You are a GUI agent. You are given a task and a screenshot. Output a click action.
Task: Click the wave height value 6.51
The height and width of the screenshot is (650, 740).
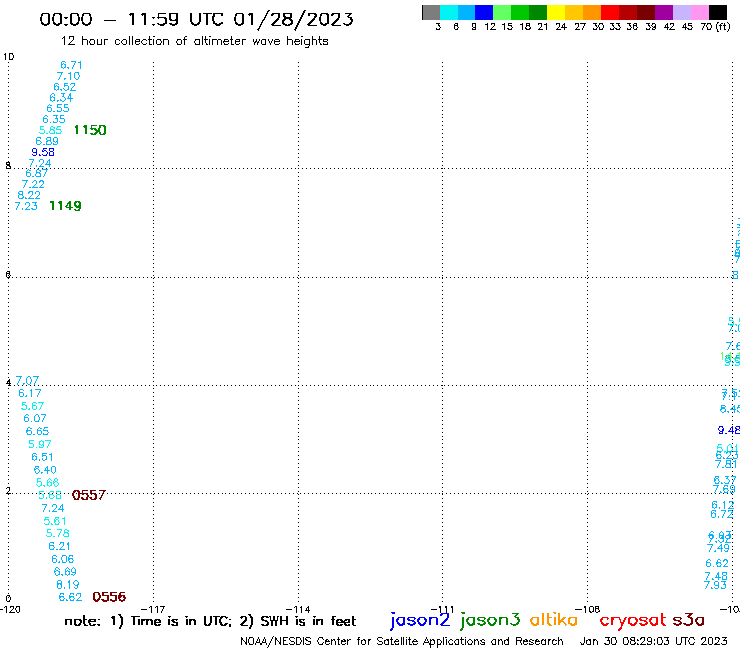click(x=42, y=457)
